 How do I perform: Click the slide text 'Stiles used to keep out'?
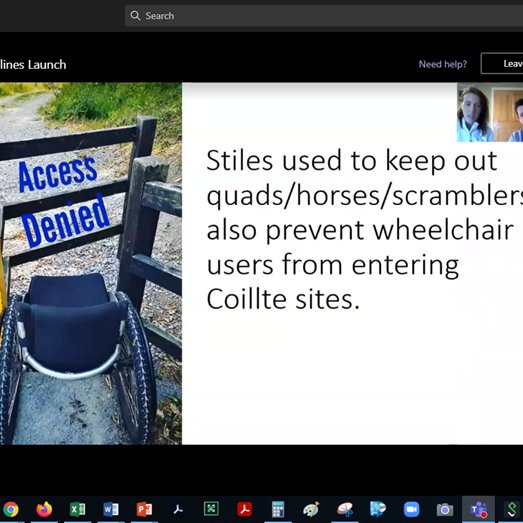click(x=352, y=160)
